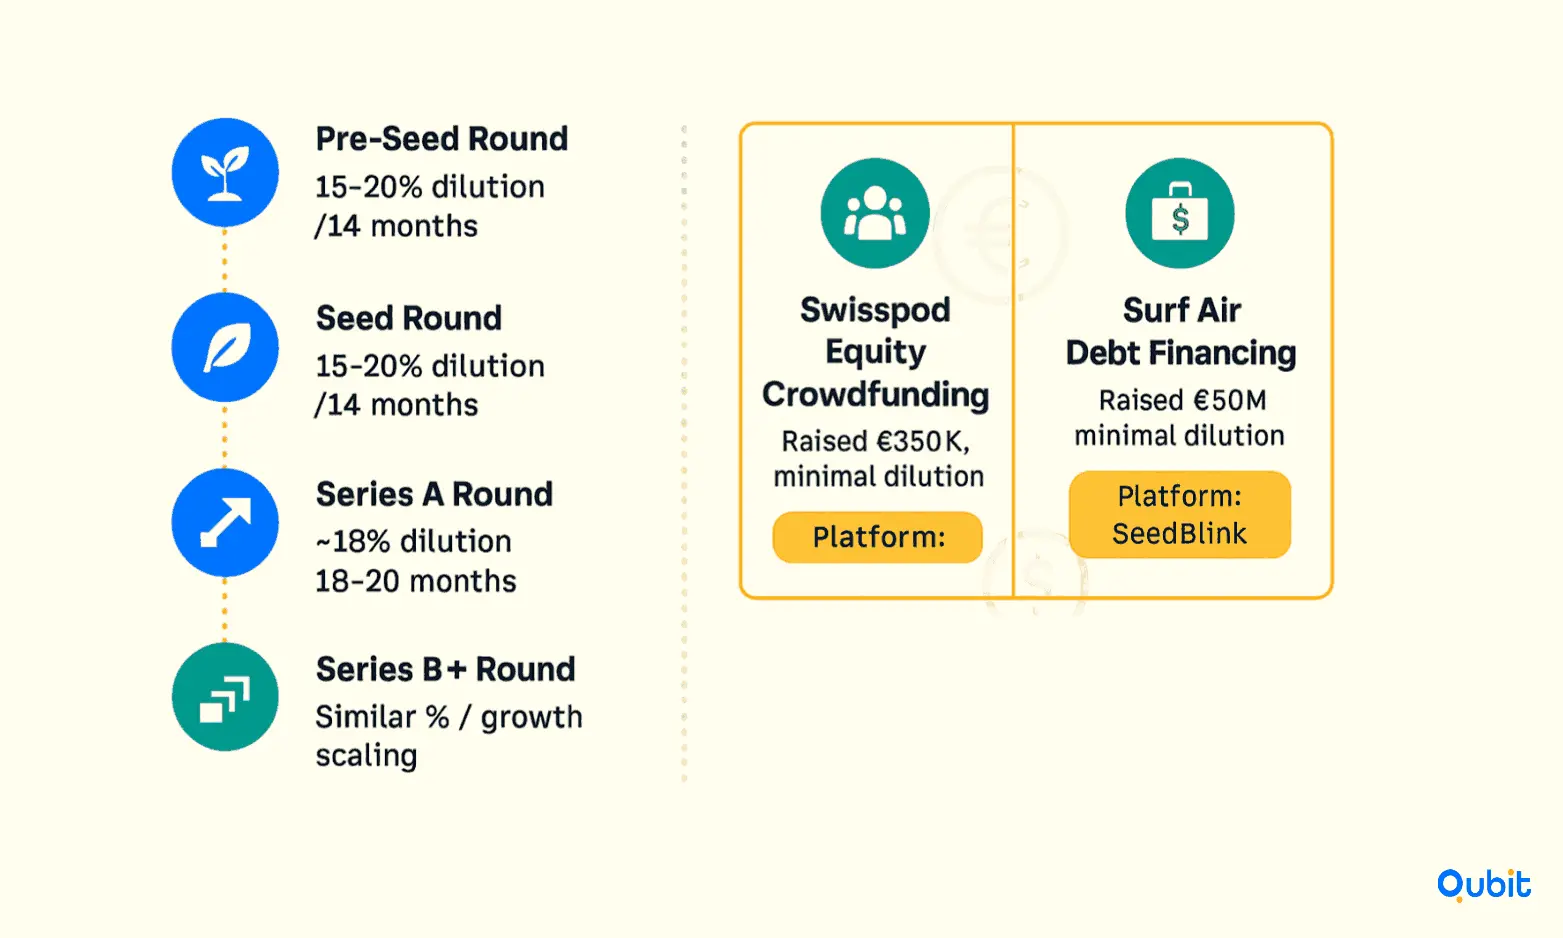Click the Platform: SeedBlink yellow button
The height and width of the screenshot is (938, 1563).
pyautogui.click(x=1180, y=515)
